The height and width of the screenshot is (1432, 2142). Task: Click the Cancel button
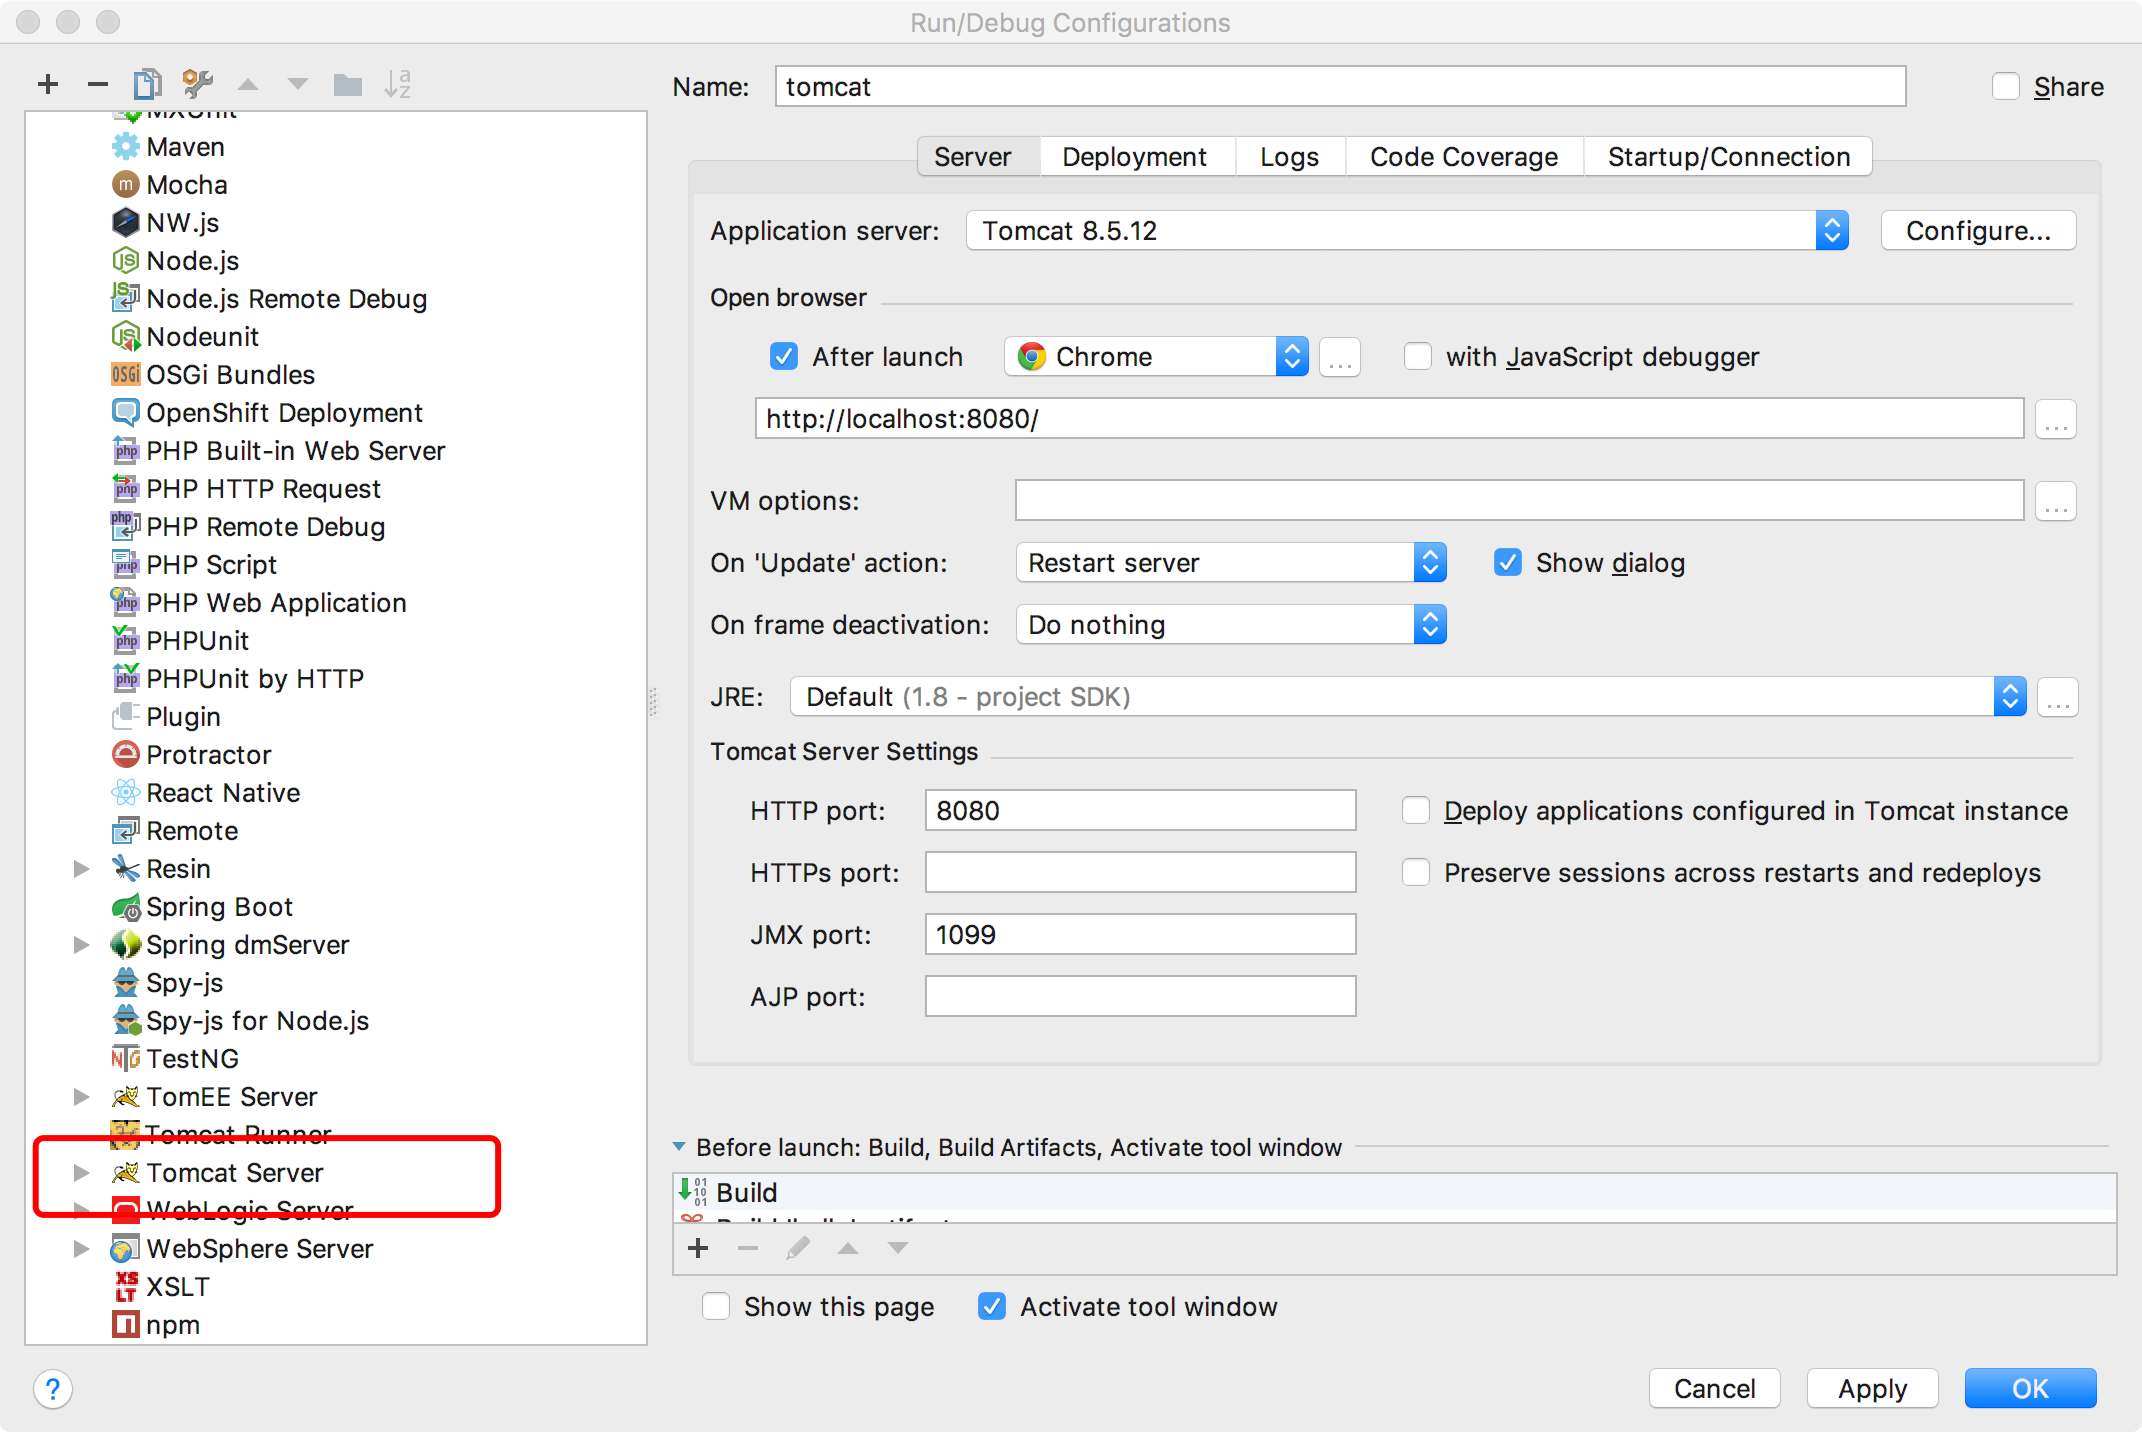(1715, 1389)
